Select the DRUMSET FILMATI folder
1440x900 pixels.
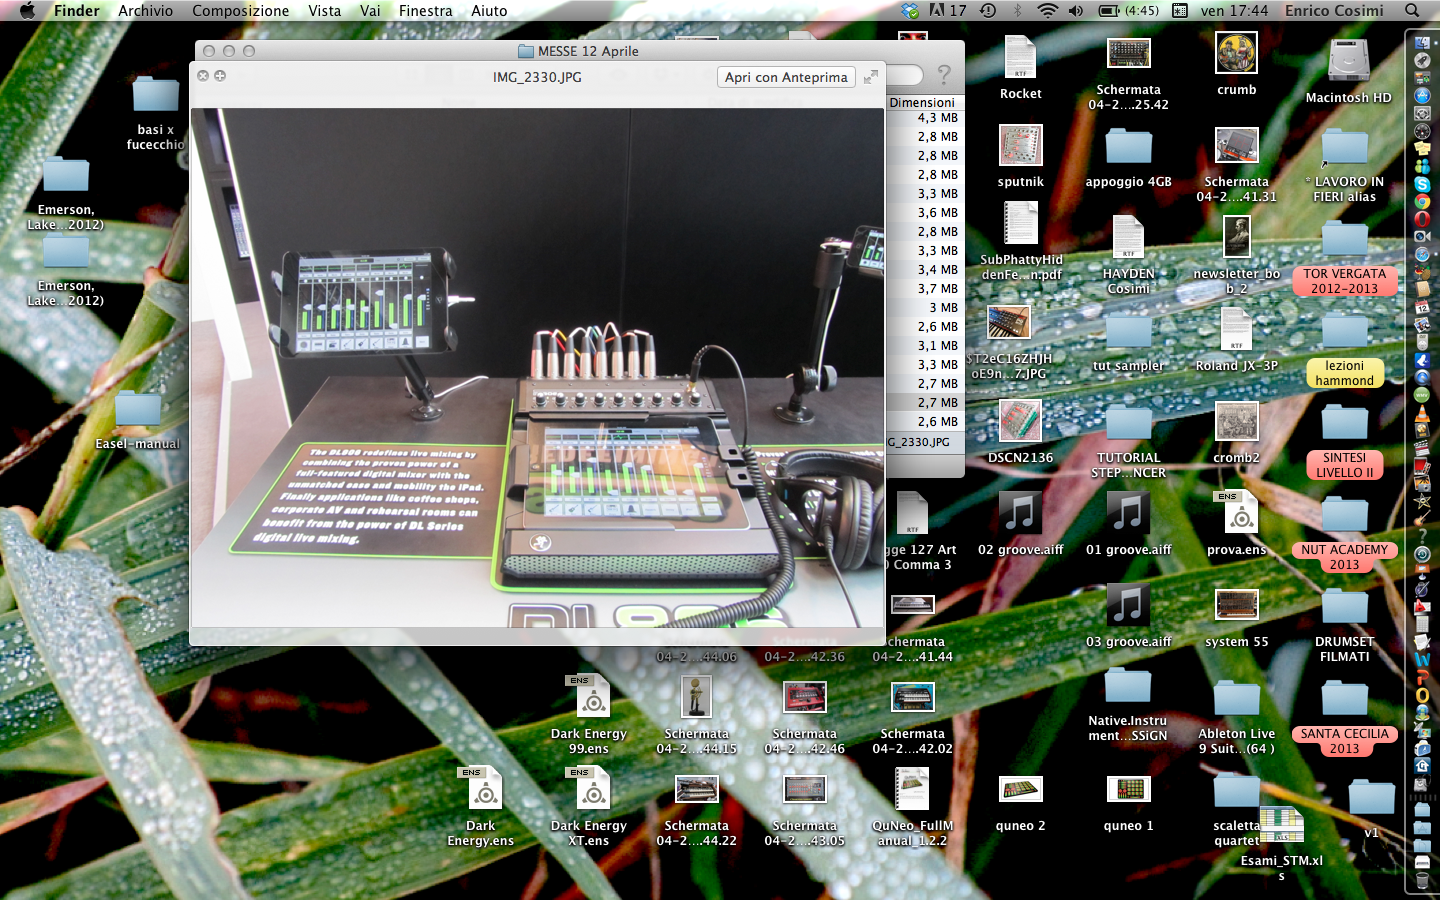pyautogui.click(x=1344, y=607)
